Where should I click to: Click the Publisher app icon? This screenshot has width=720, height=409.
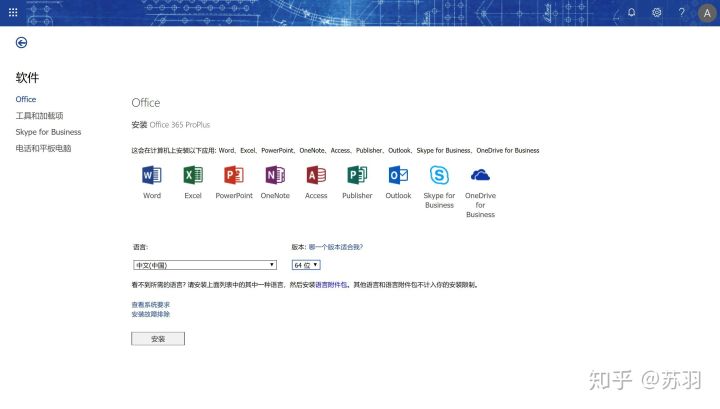click(357, 175)
